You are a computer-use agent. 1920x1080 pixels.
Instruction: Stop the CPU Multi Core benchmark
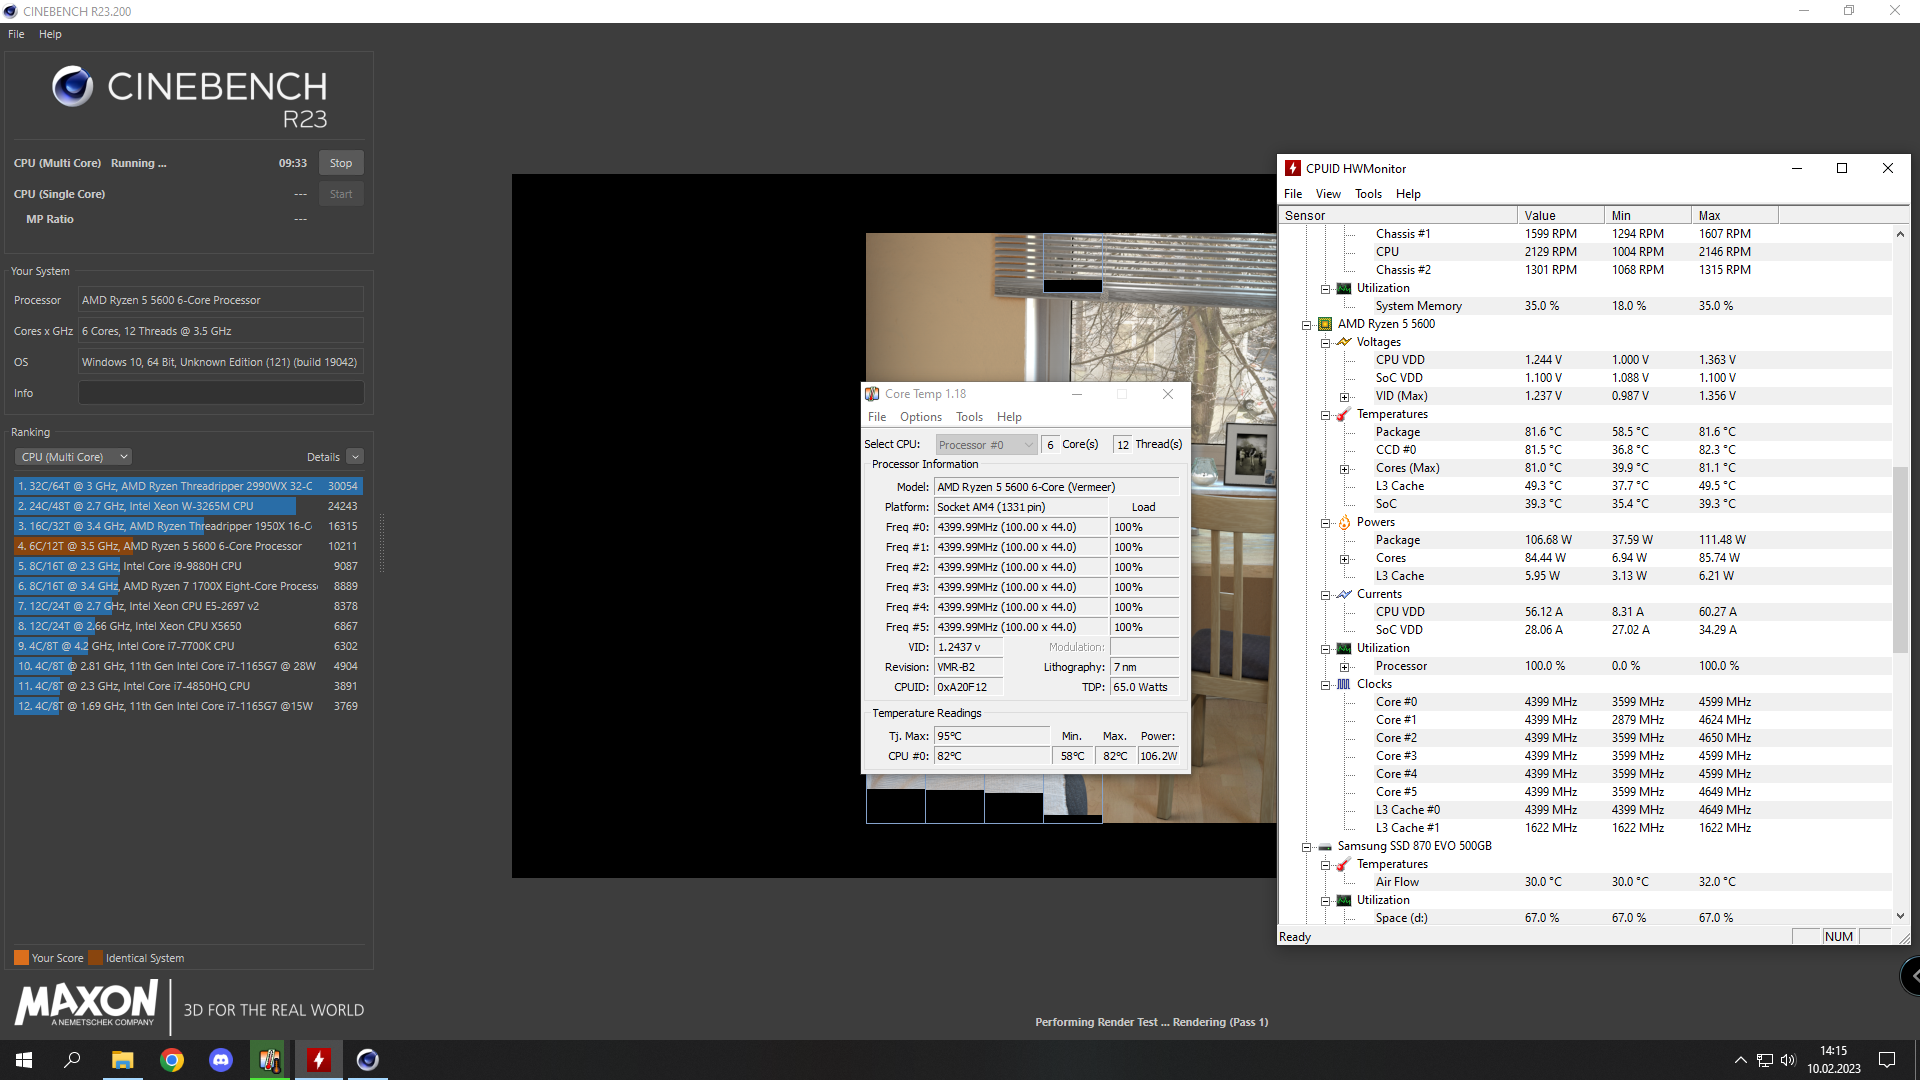341,163
